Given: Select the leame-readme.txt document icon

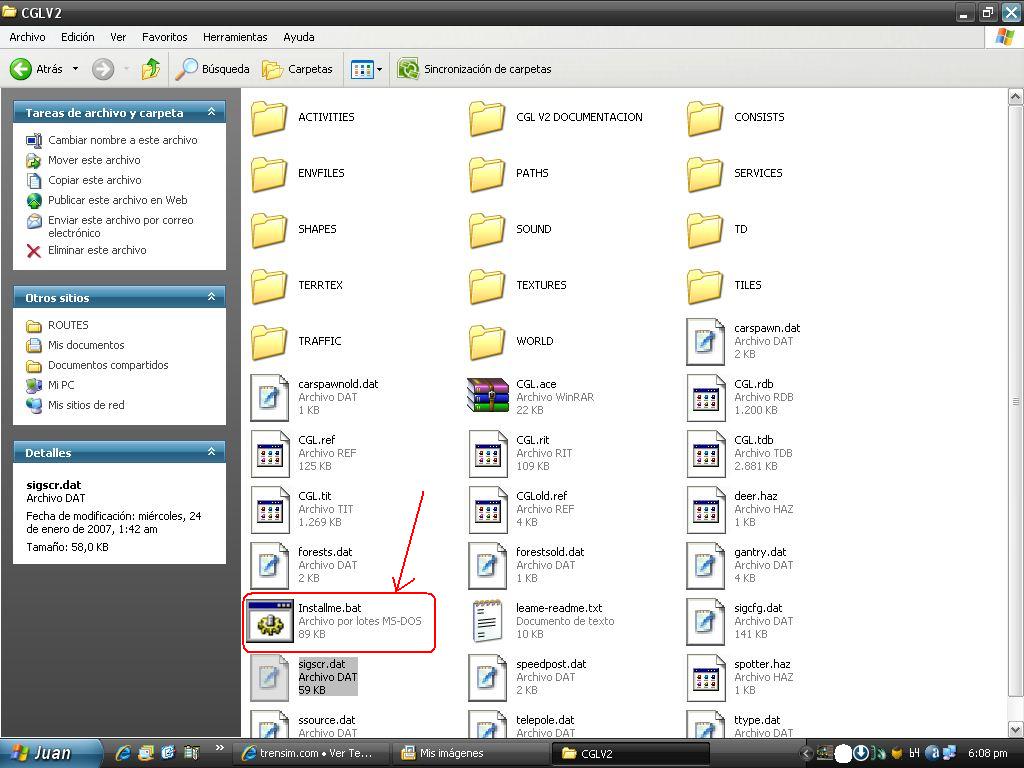Looking at the screenshot, I should click(487, 621).
